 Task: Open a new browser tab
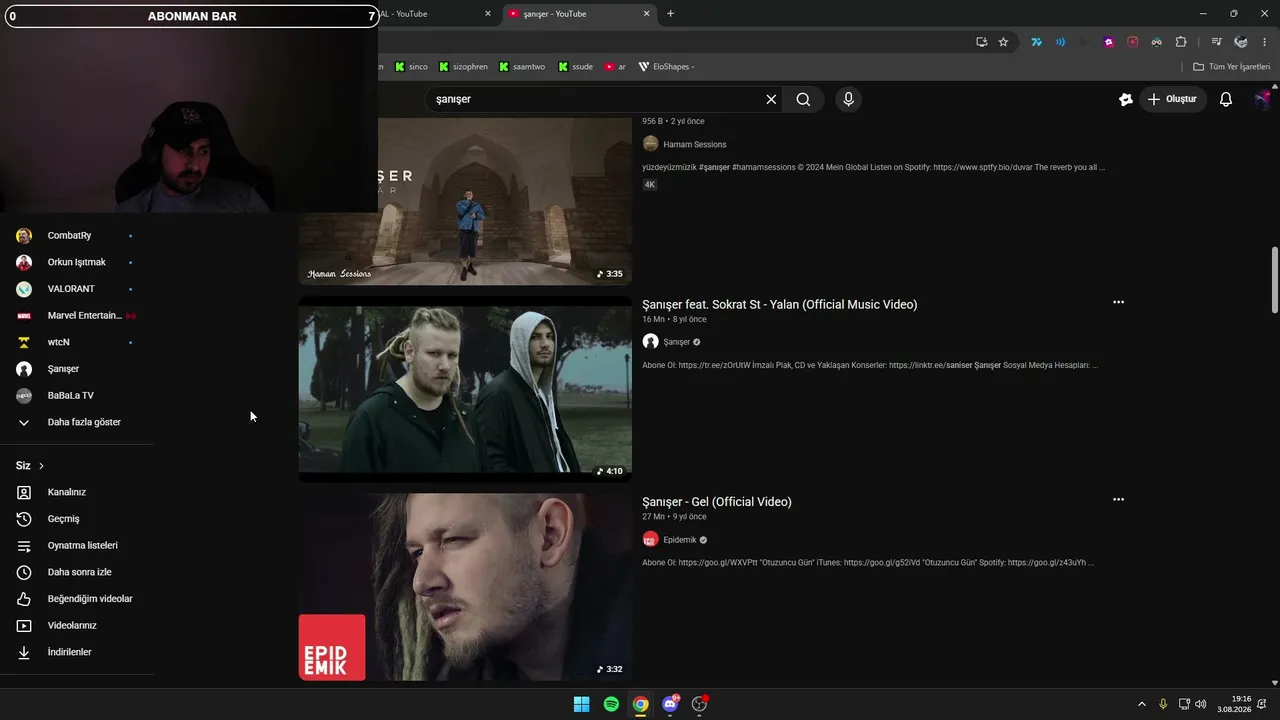(x=670, y=14)
